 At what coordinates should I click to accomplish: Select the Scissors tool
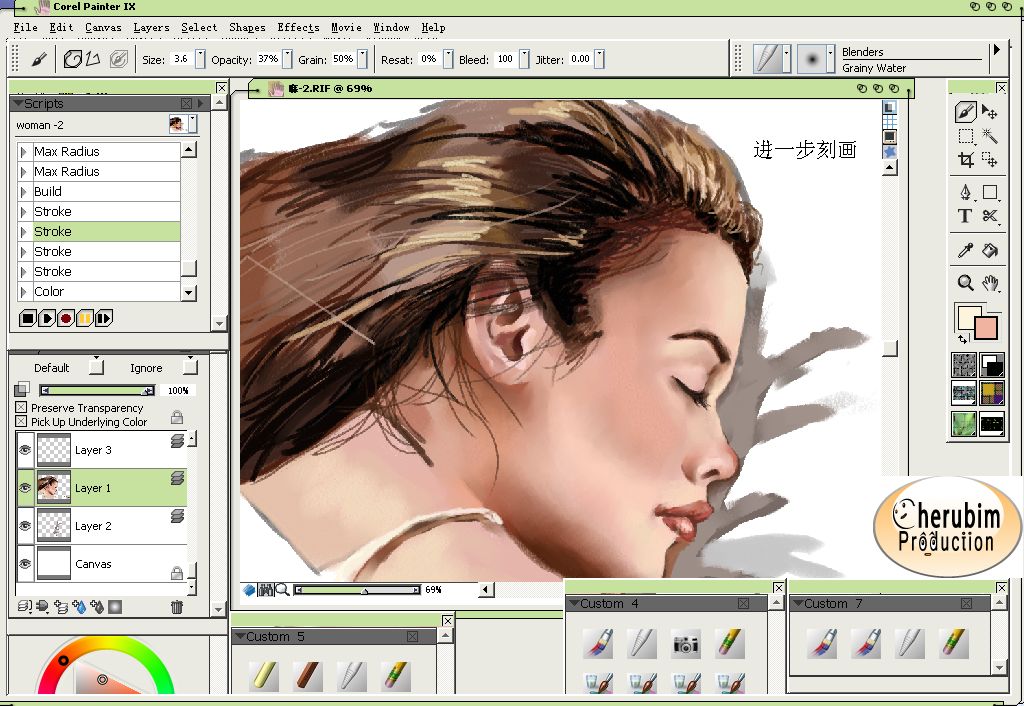(x=990, y=216)
